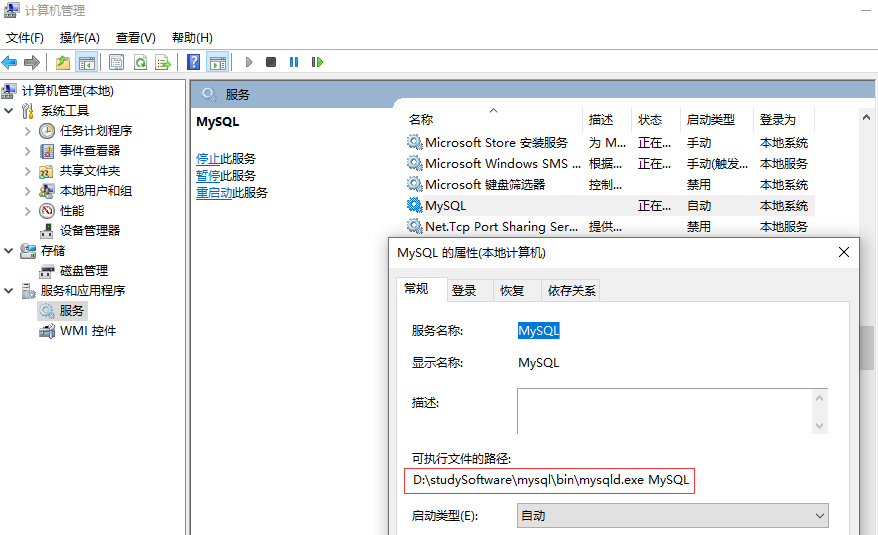Image resolution: width=878 pixels, height=535 pixels.
Task: Open the 操作(A) menu
Action: [80, 38]
